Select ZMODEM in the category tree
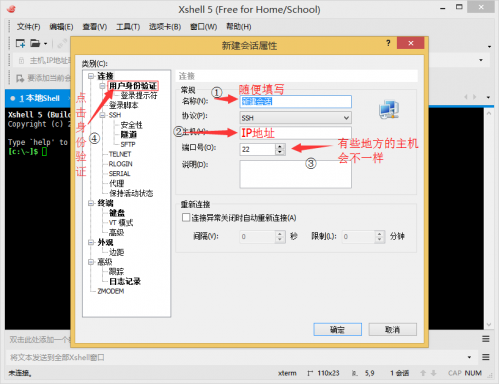This screenshot has height=384, width=499. (111, 291)
